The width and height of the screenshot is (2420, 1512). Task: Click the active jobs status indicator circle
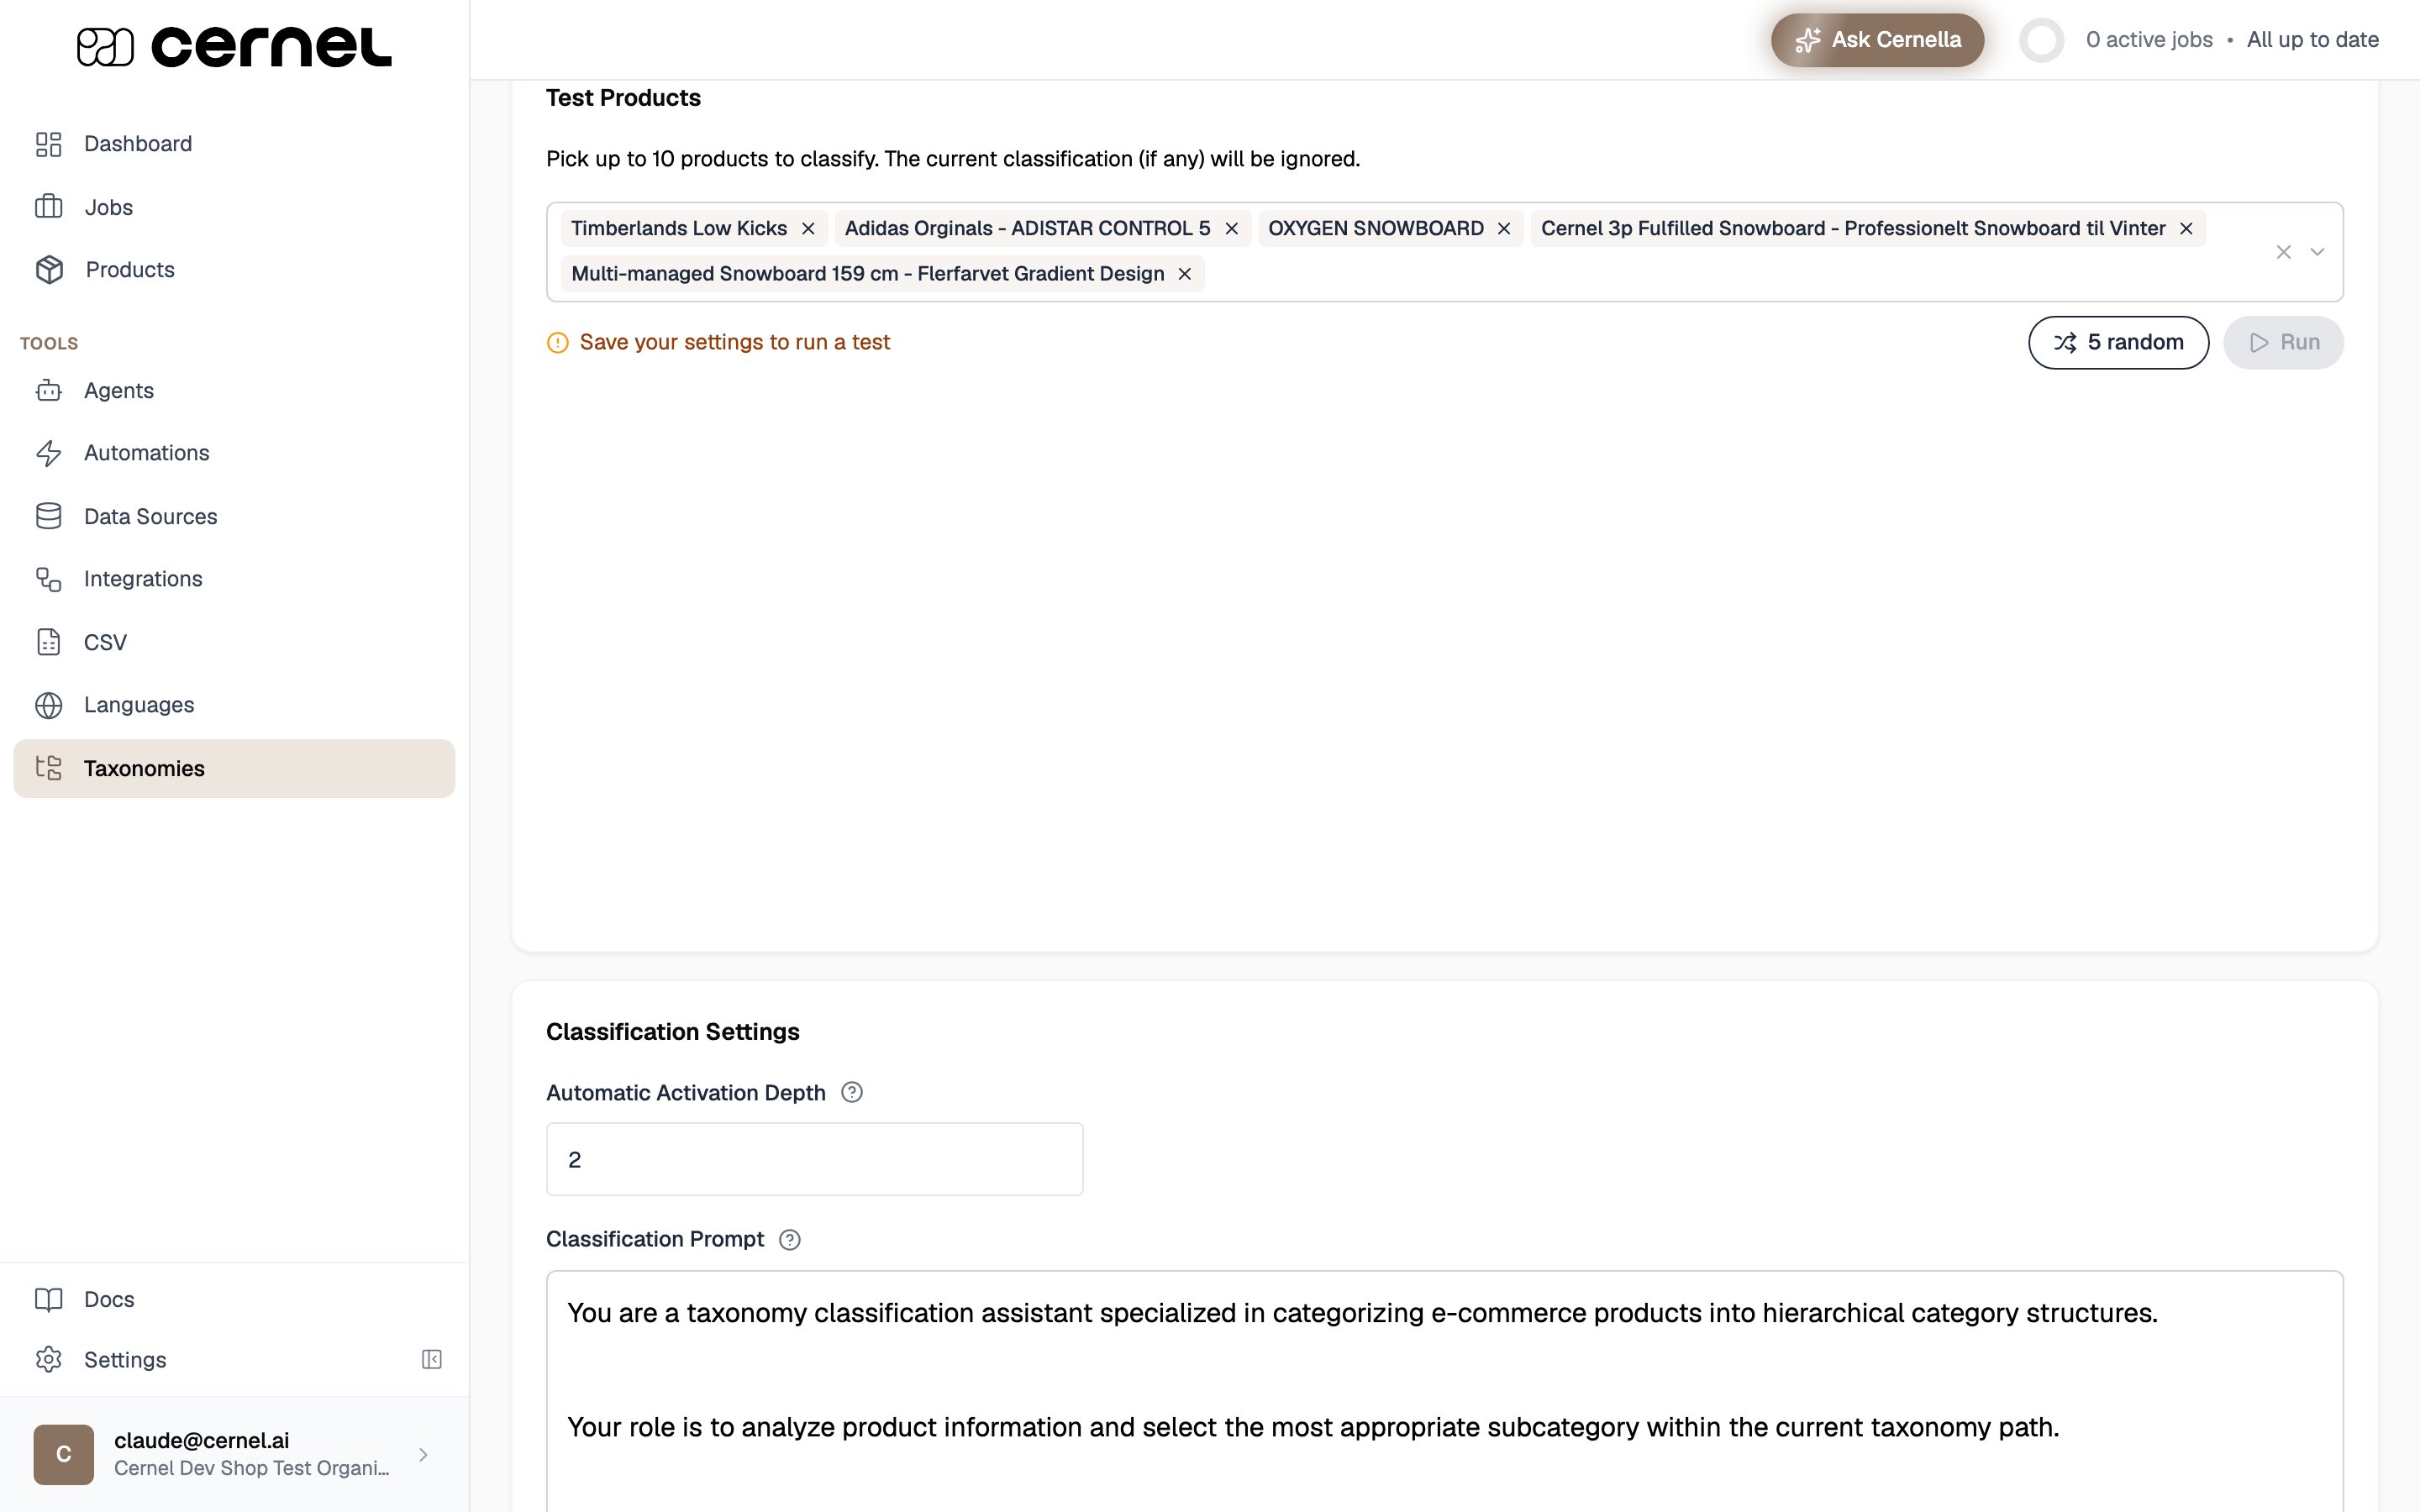[2041, 40]
